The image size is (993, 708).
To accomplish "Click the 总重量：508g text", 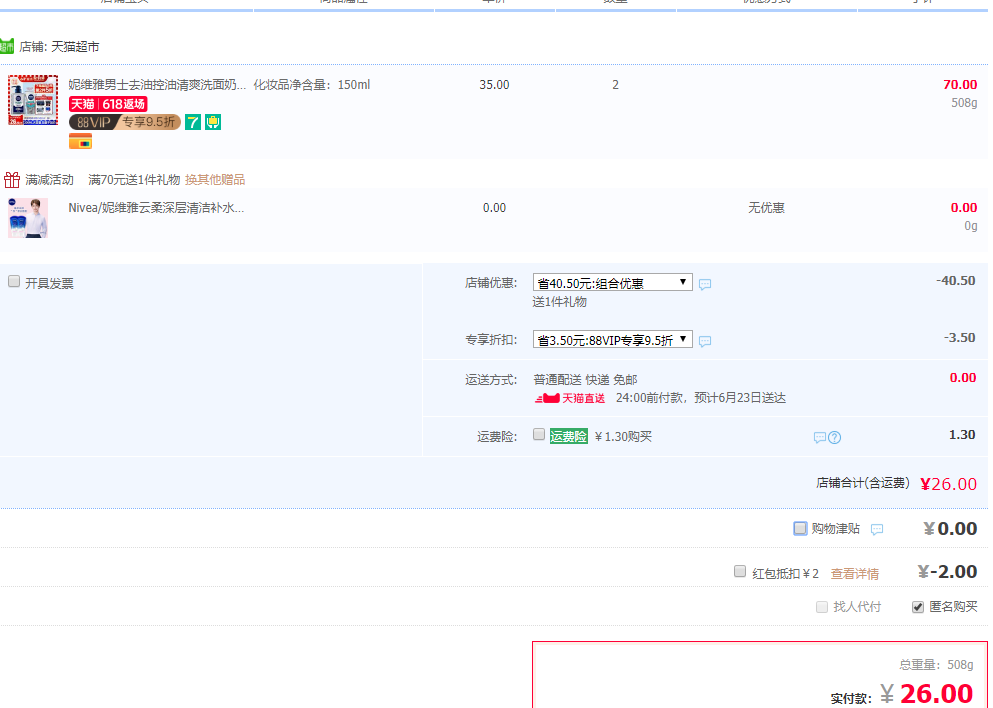I will pyautogui.click(x=936, y=665).
